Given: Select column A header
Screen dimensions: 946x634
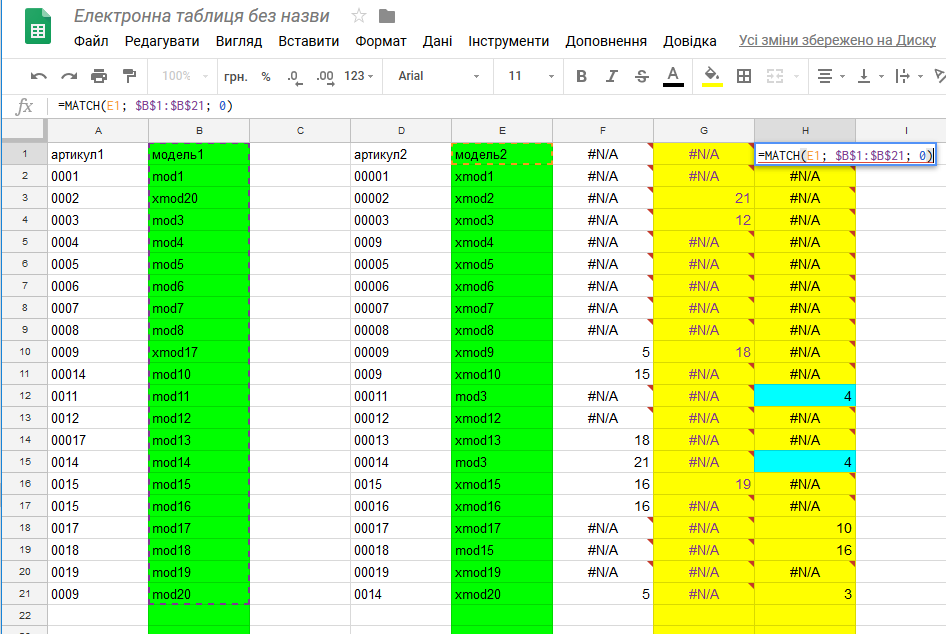Looking at the screenshot, I should click(x=98, y=130).
